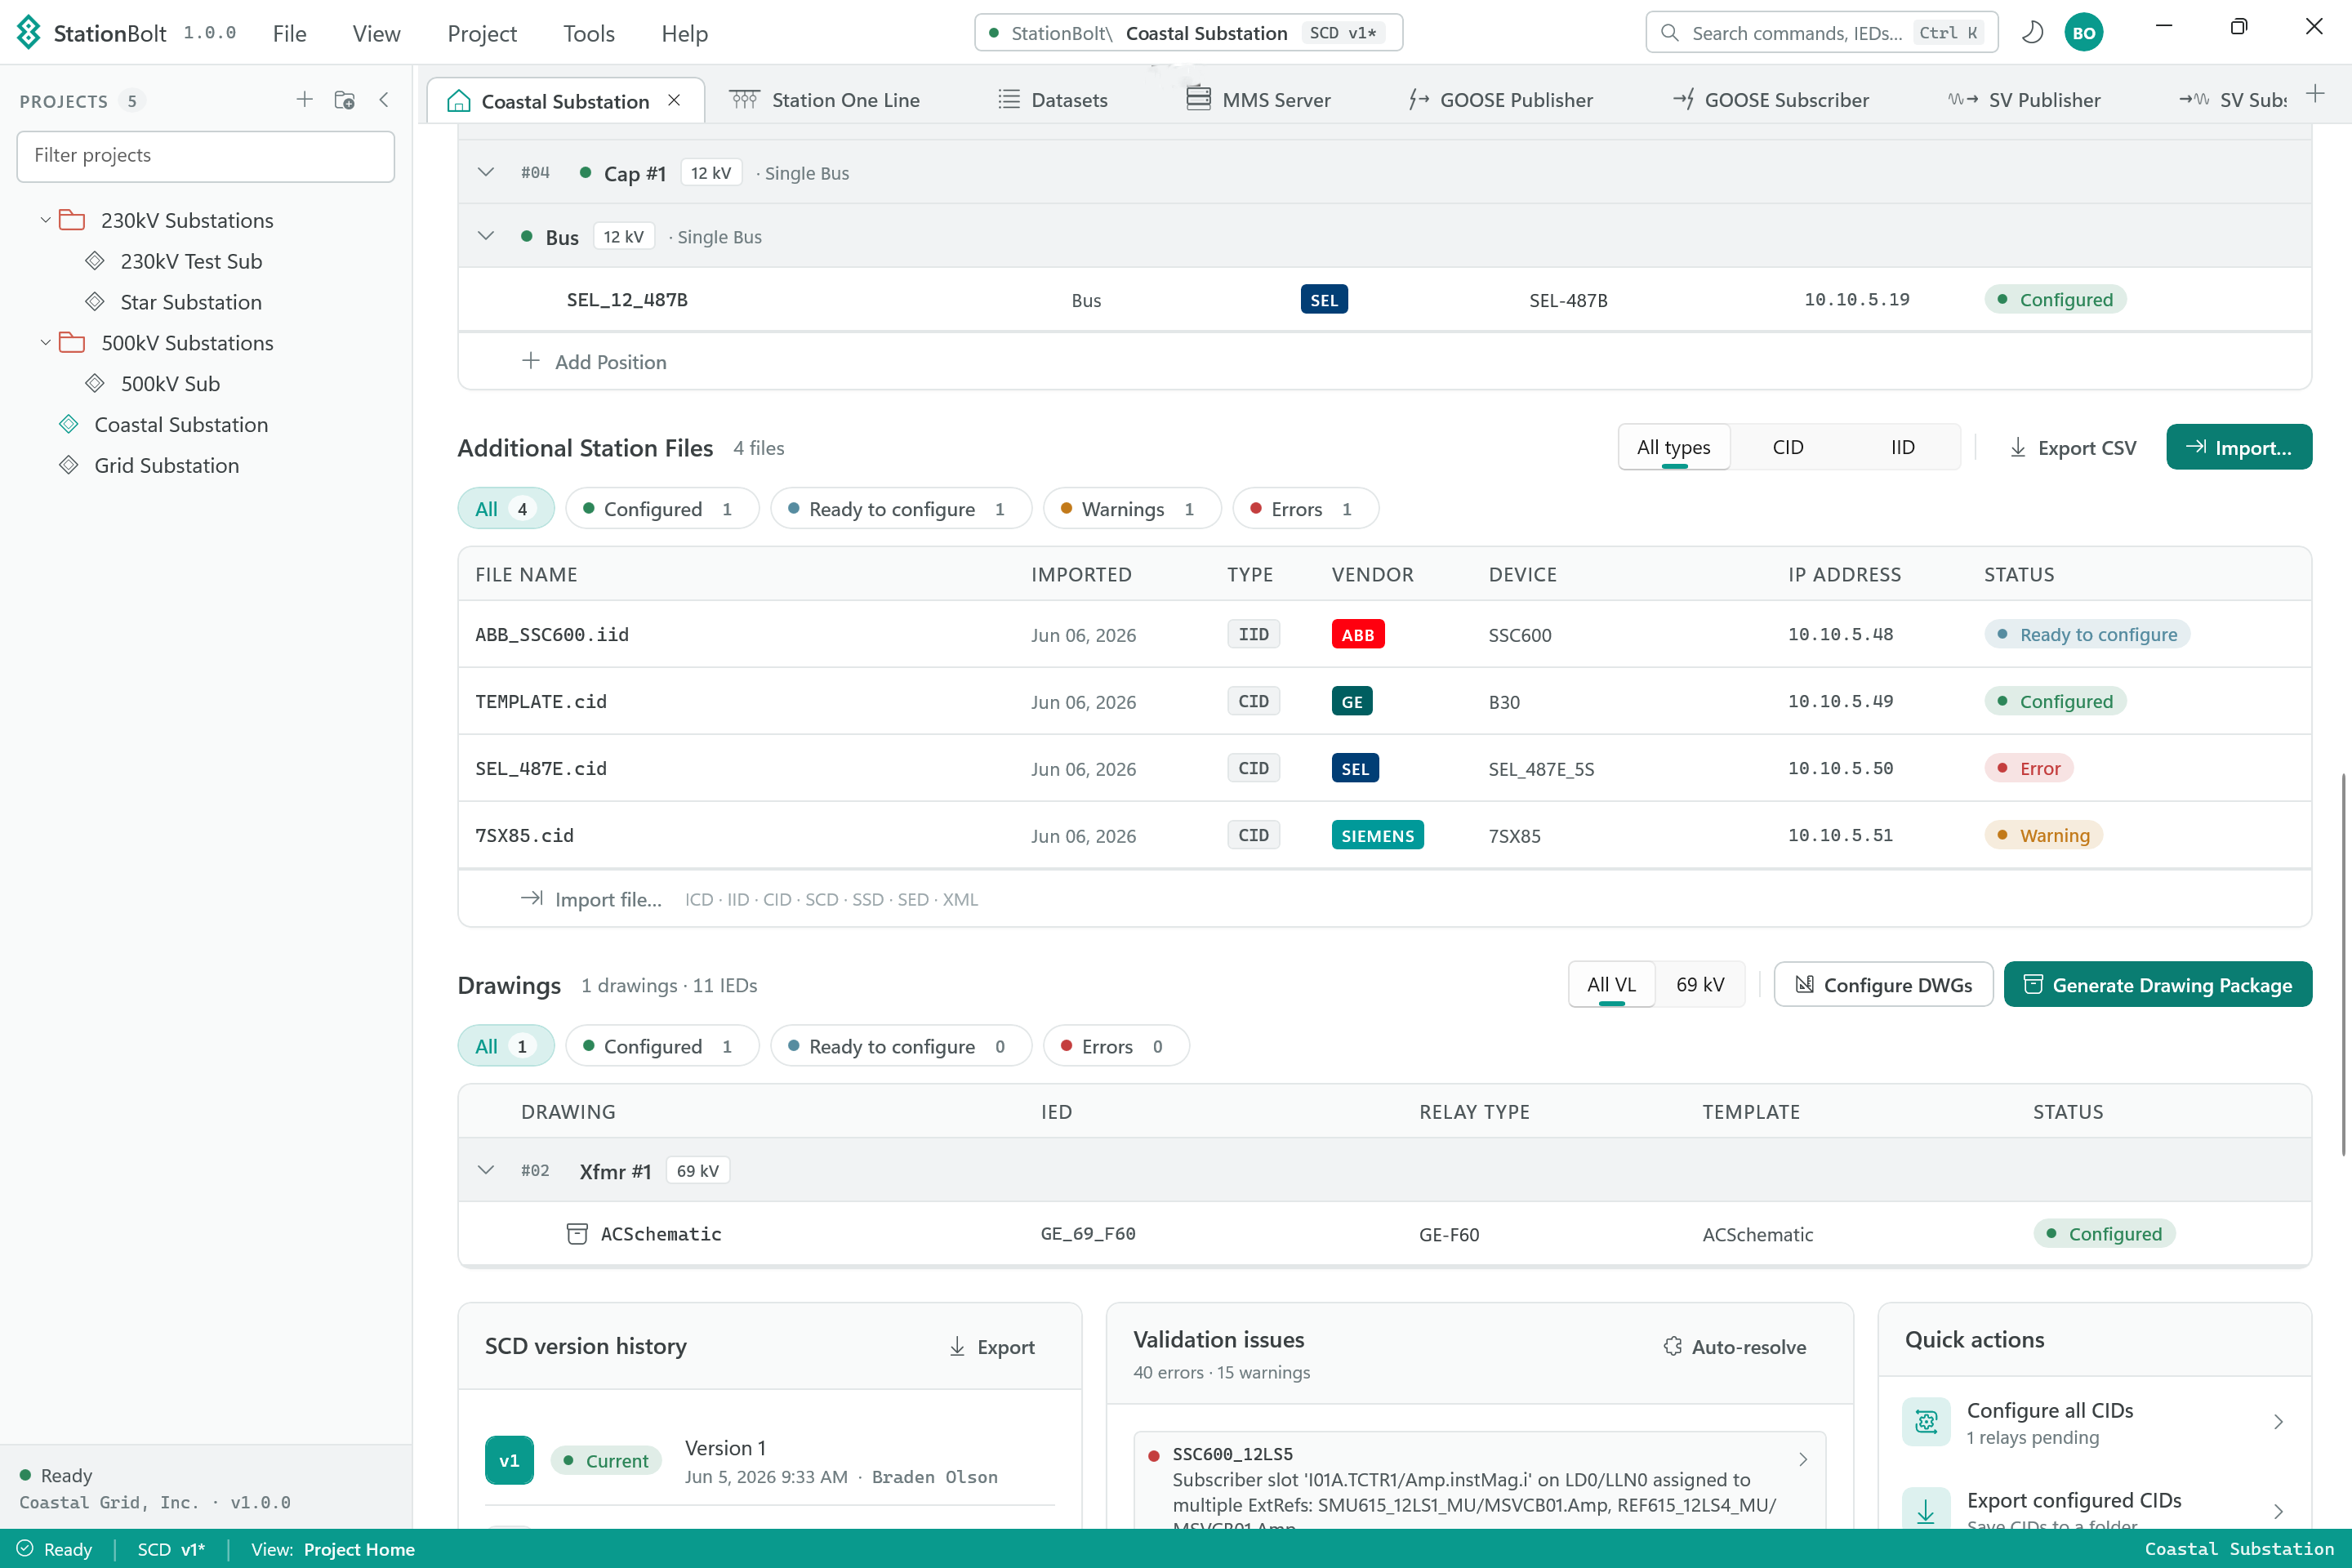2352x1568 pixels.
Task: Open the Tools menu
Action: tap(589, 33)
